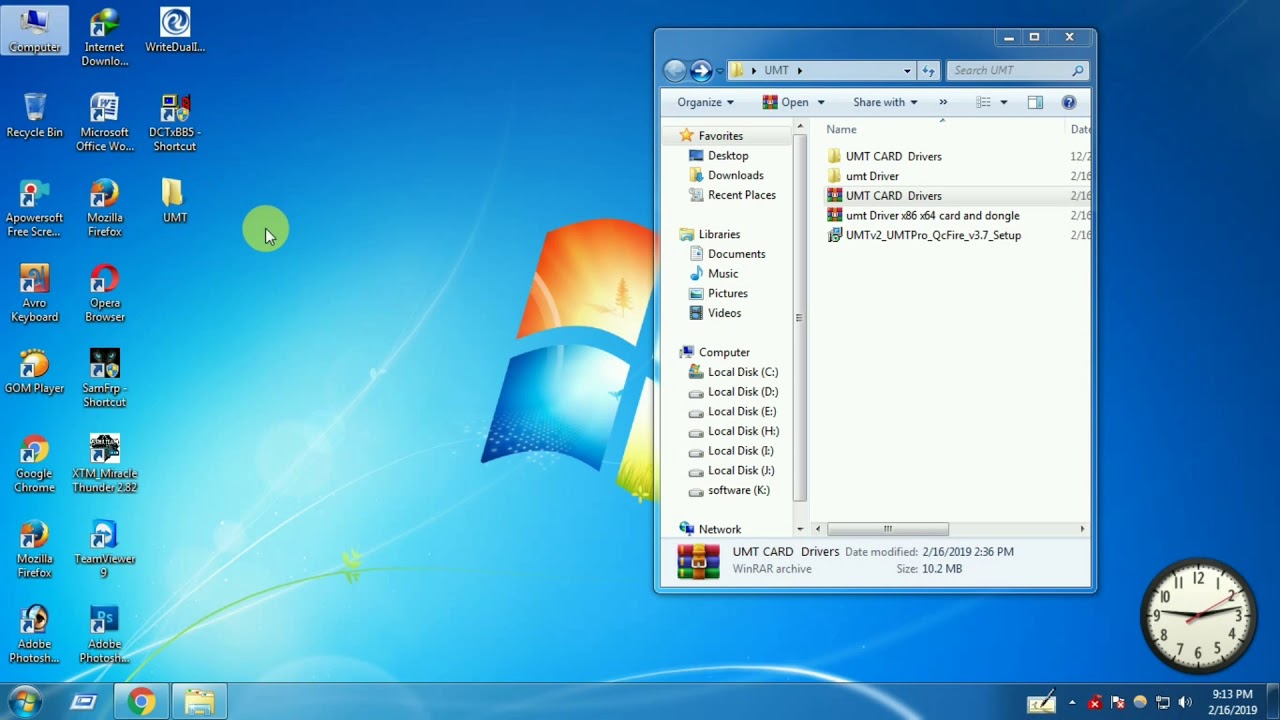Open WinRAR archive via Open button
This screenshot has height=720, width=1280.
coord(786,102)
